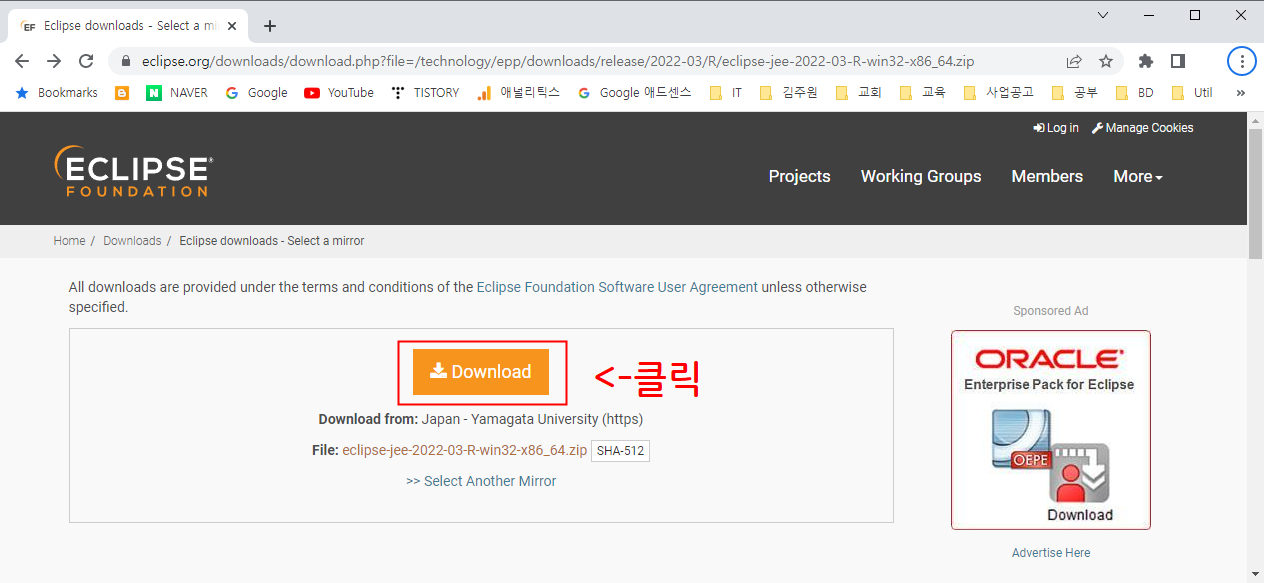Click the Log in link
The width and height of the screenshot is (1264, 583).
click(x=1056, y=128)
